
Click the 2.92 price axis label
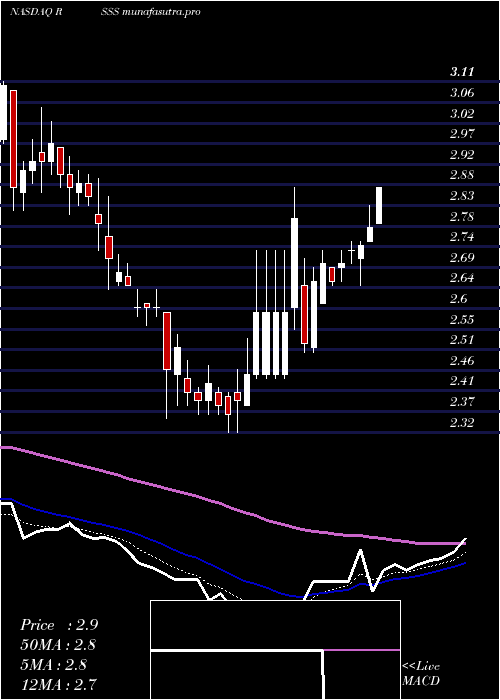pyautogui.click(x=462, y=155)
